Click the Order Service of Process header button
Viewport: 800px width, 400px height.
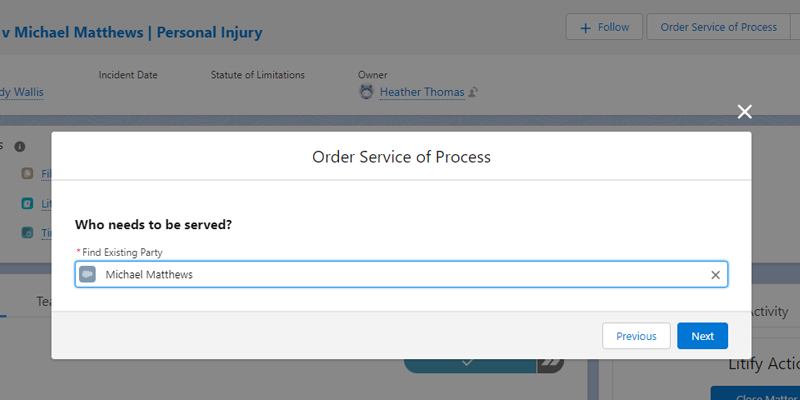point(718,27)
